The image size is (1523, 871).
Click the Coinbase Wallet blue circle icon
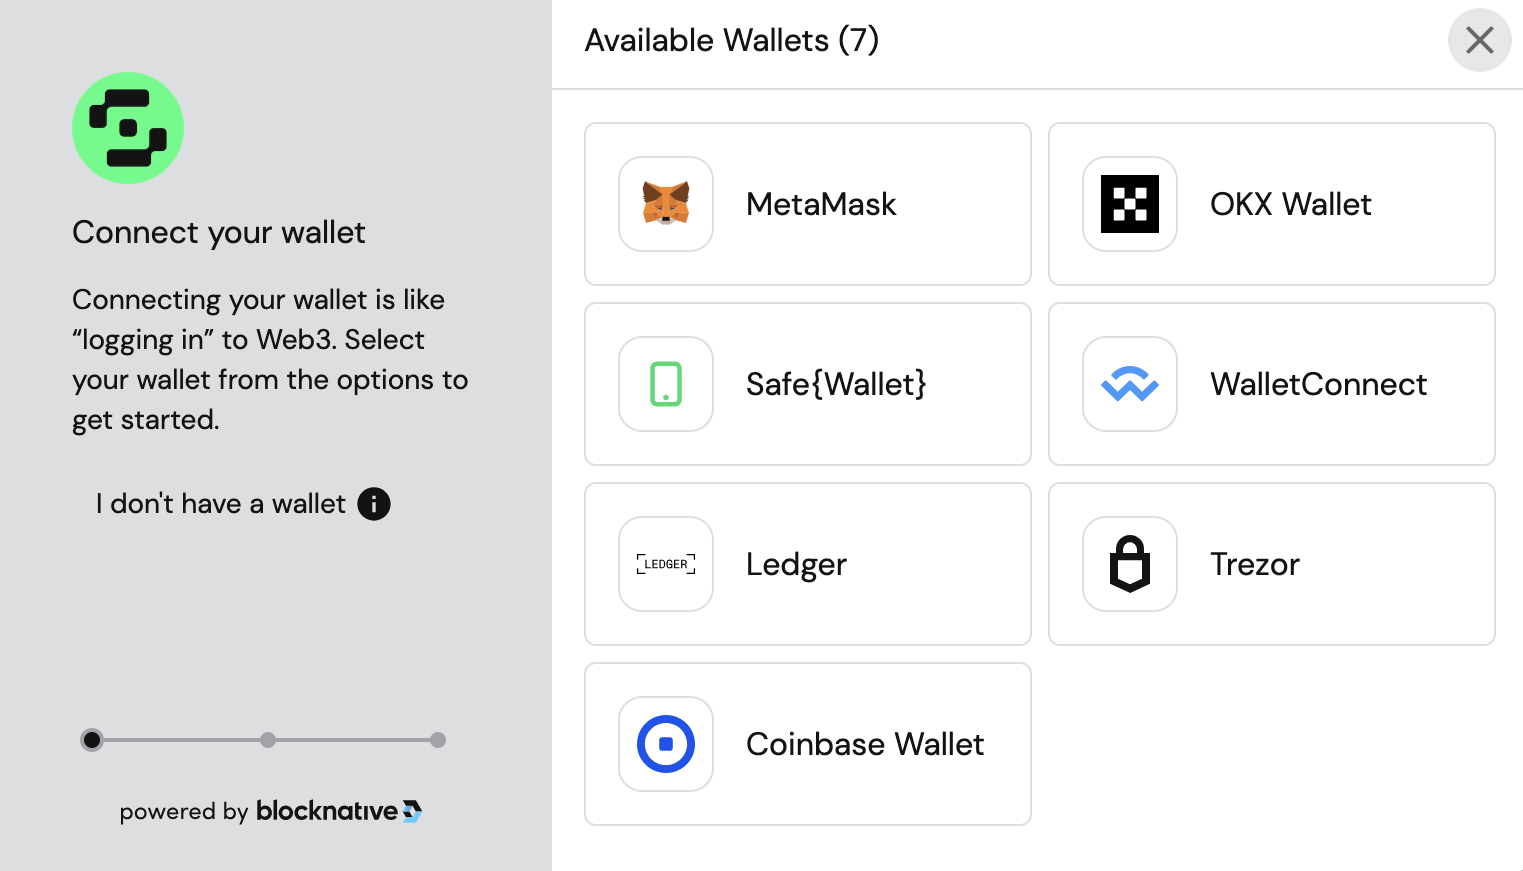(x=666, y=744)
